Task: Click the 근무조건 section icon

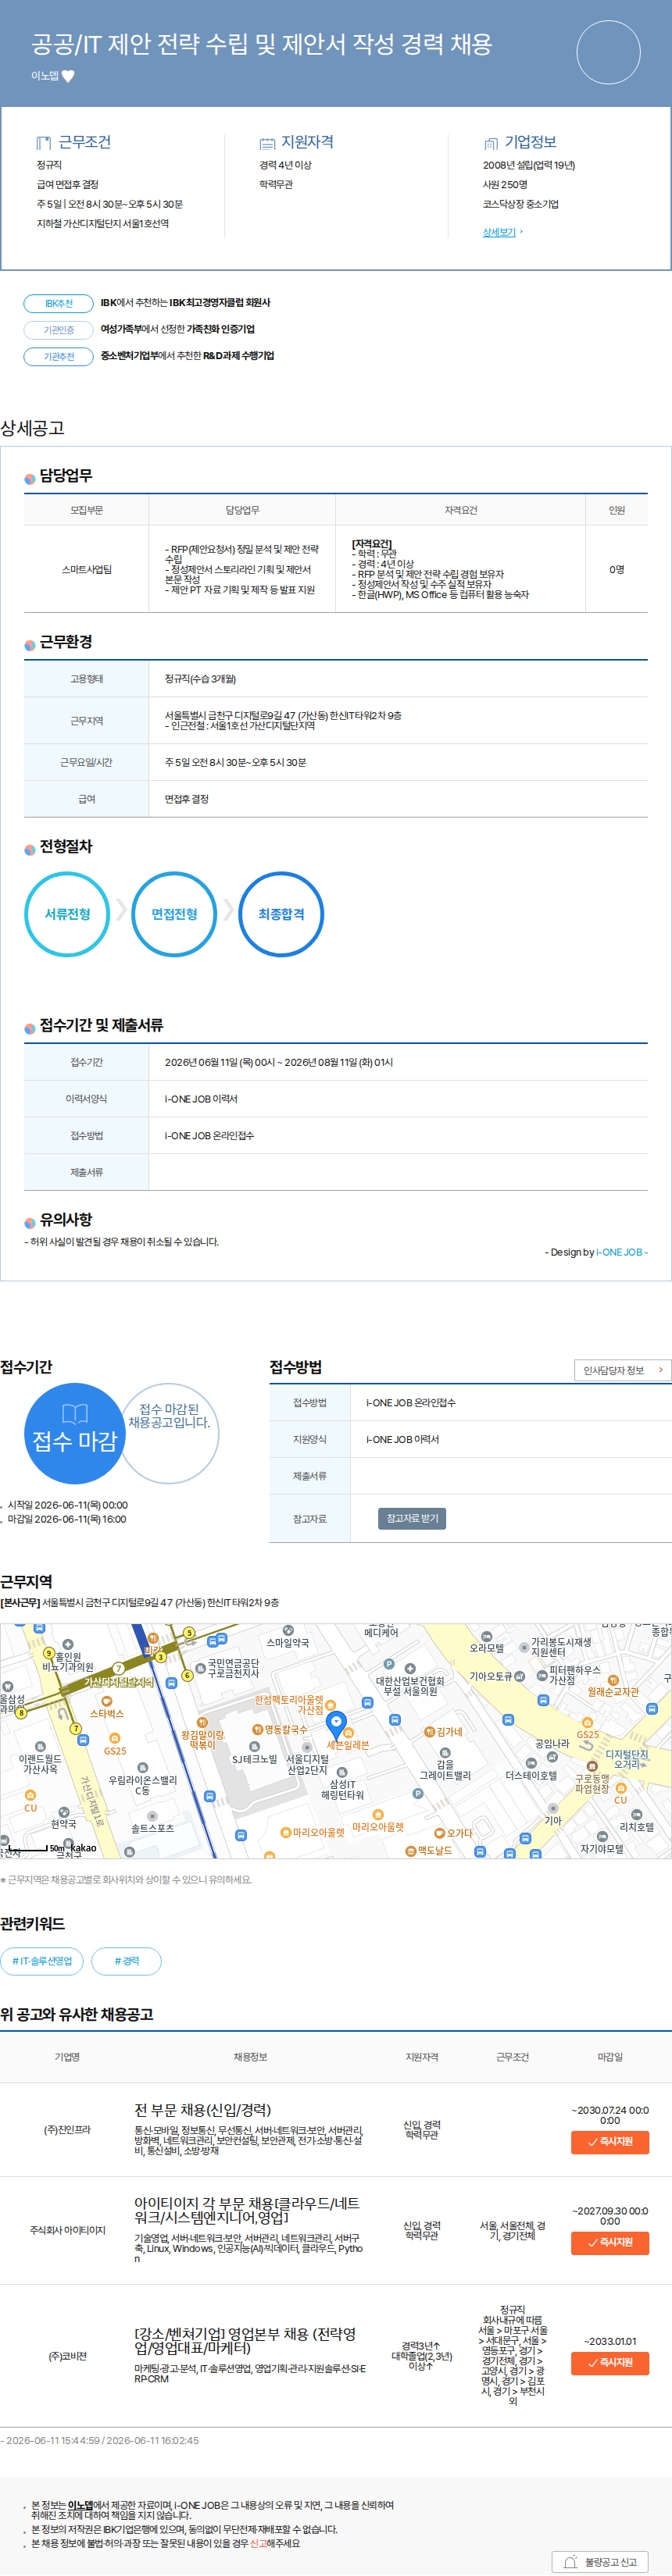Action: coord(44,143)
